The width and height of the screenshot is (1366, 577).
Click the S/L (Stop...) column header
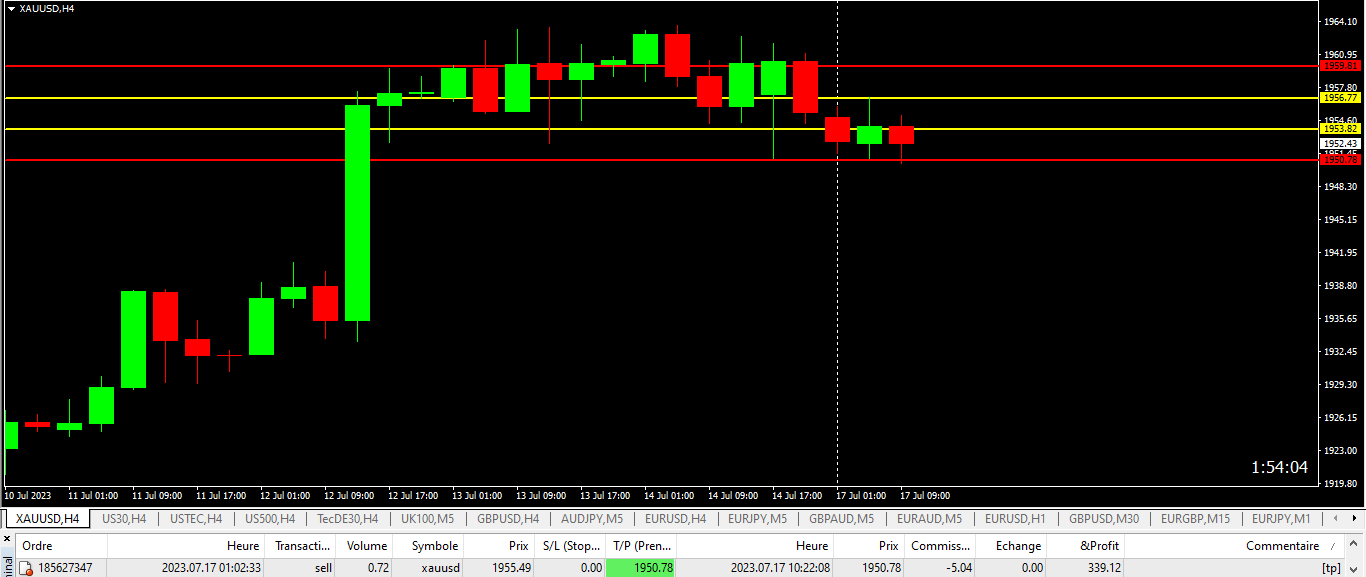(x=569, y=546)
